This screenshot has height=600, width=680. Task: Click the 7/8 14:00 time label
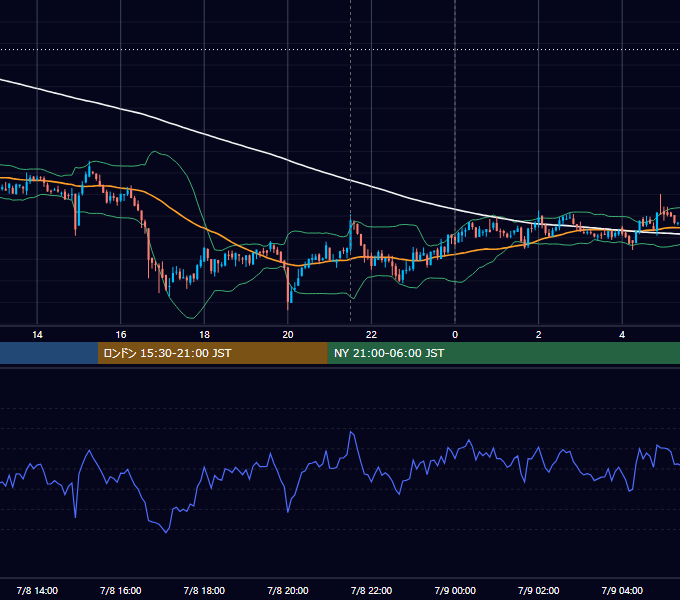coord(37,590)
